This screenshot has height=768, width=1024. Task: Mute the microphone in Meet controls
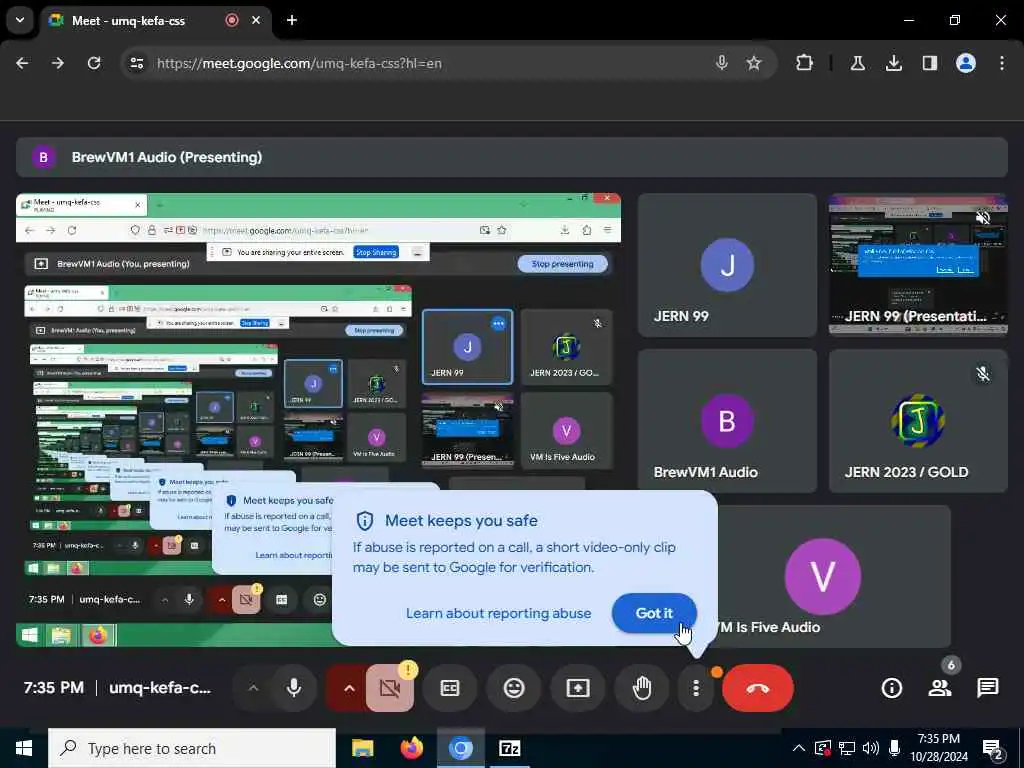coord(294,688)
